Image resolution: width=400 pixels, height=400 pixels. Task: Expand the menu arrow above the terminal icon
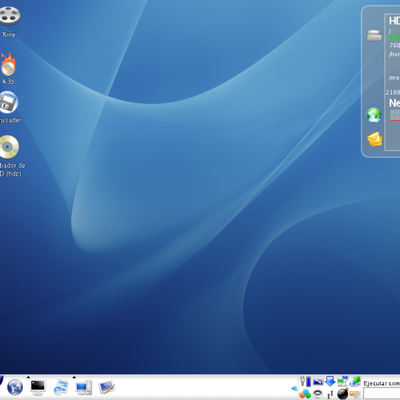coord(28,377)
